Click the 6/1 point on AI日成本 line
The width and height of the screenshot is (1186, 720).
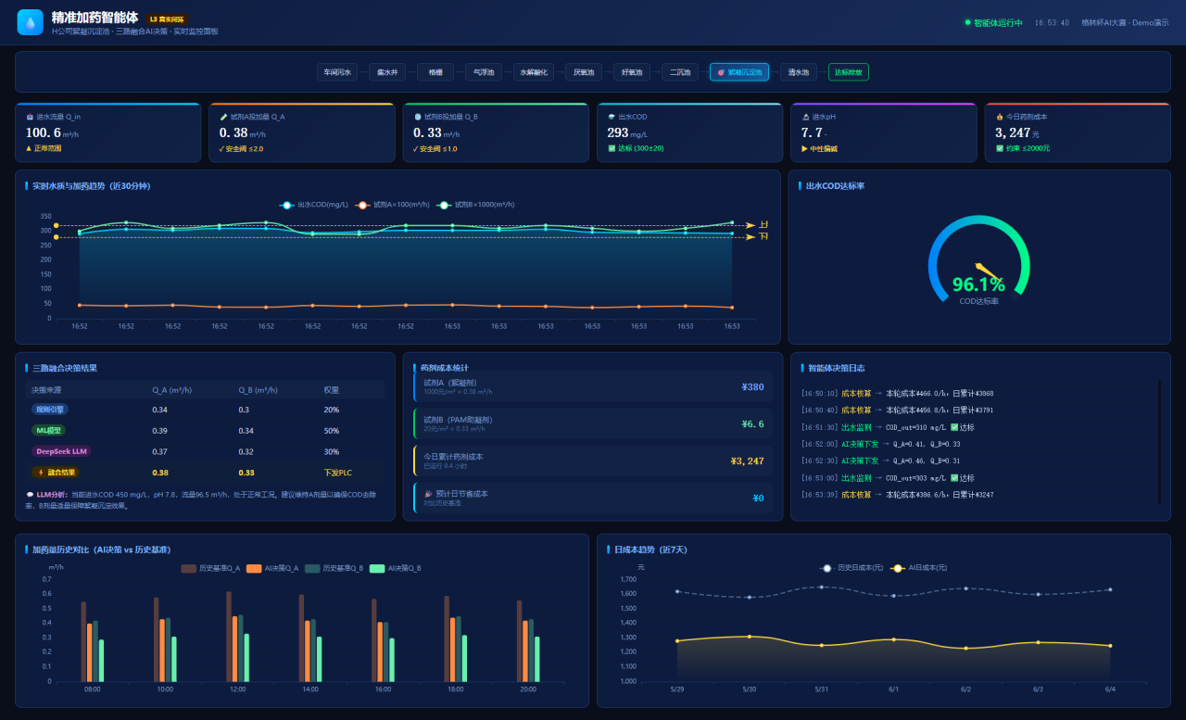pos(894,640)
